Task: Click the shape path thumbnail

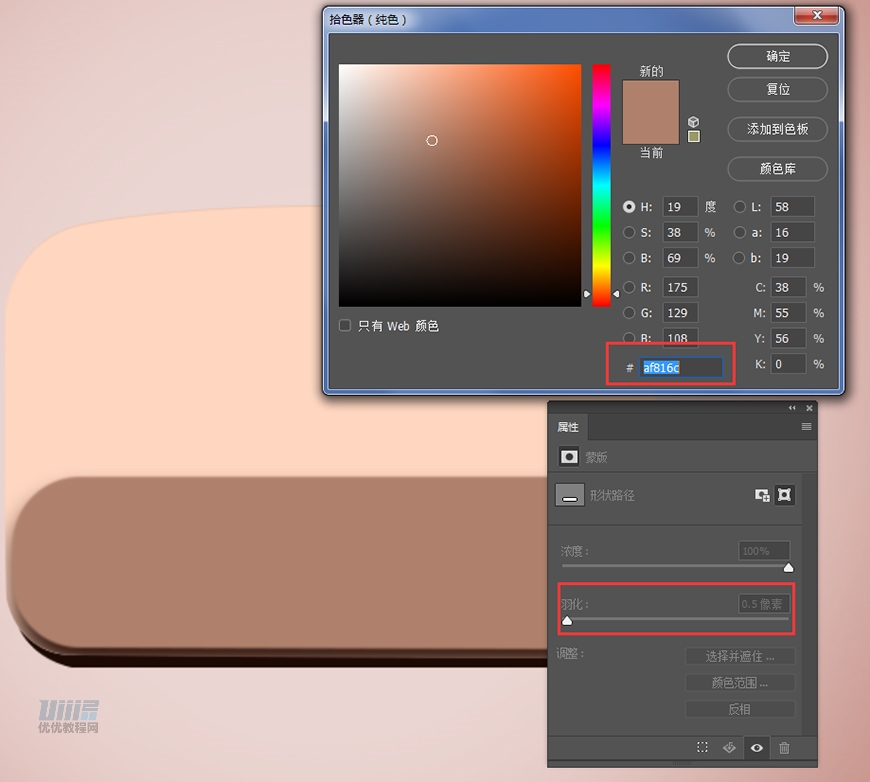Action: 569,495
